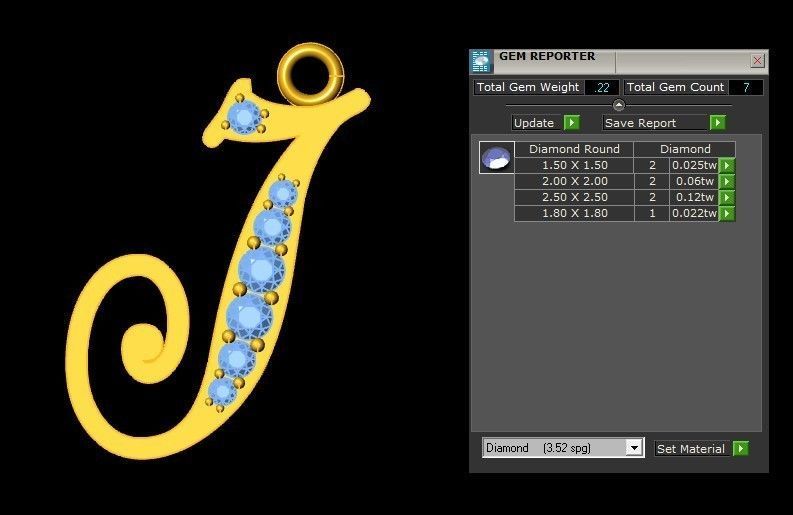Click the material dropdown arrow button
793x515 pixels.
tap(634, 448)
